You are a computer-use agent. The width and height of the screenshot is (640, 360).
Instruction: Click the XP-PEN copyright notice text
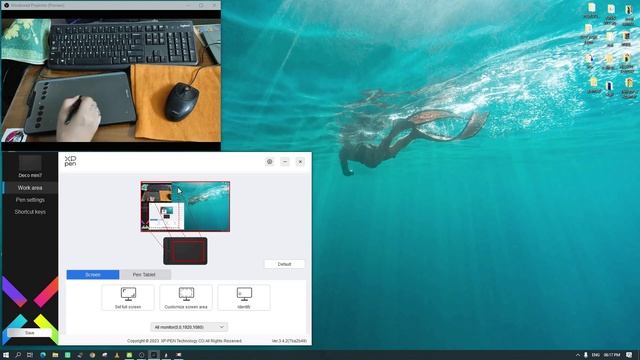(x=184, y=341)
